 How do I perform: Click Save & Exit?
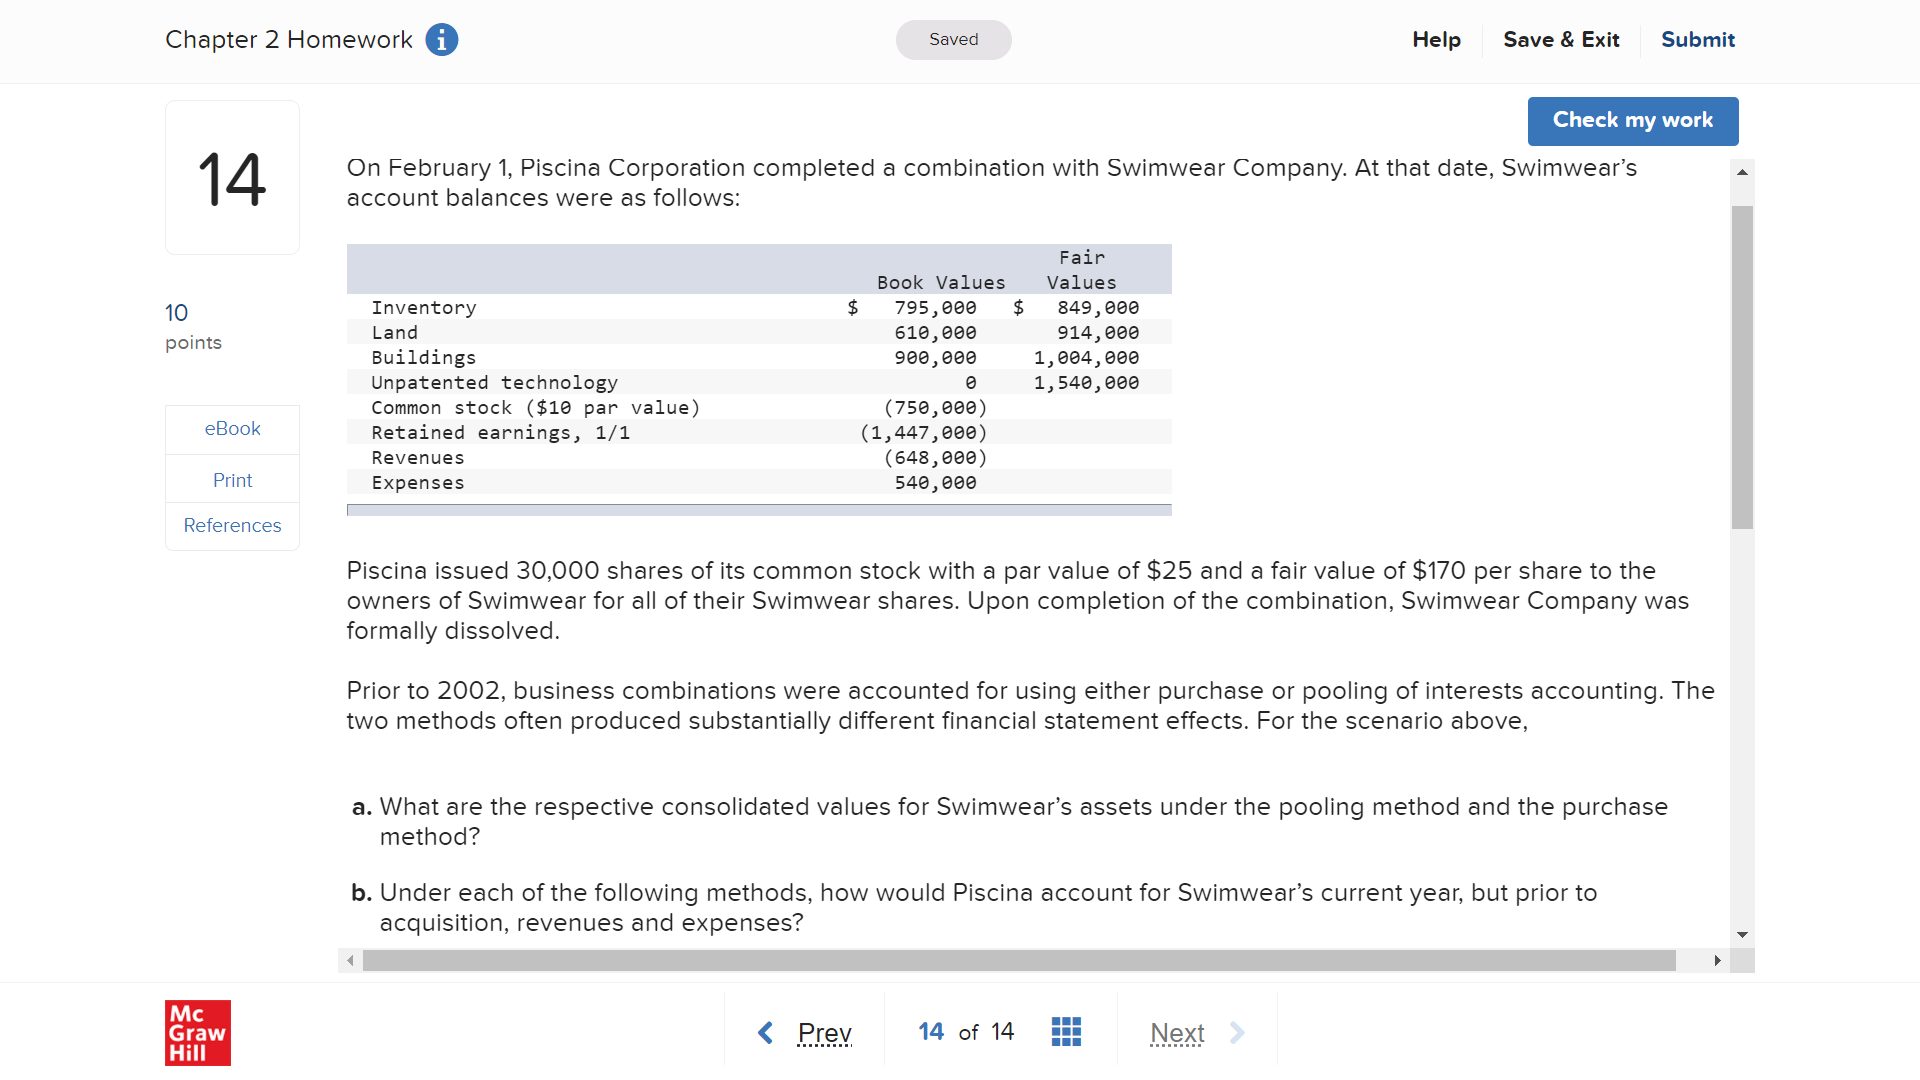(1561, 40)
